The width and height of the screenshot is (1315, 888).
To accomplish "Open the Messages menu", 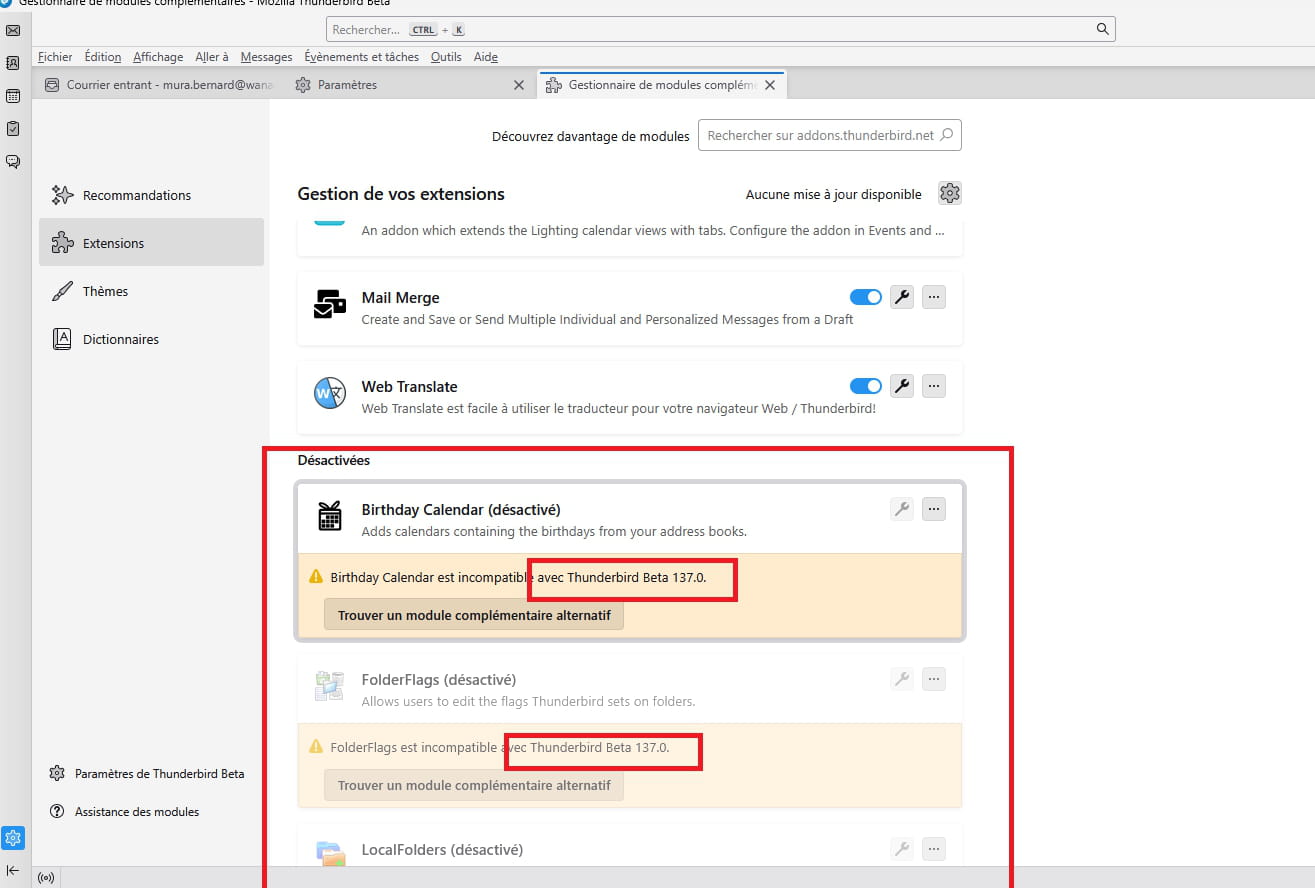I will pyautogui.click(x=267, y=57).
